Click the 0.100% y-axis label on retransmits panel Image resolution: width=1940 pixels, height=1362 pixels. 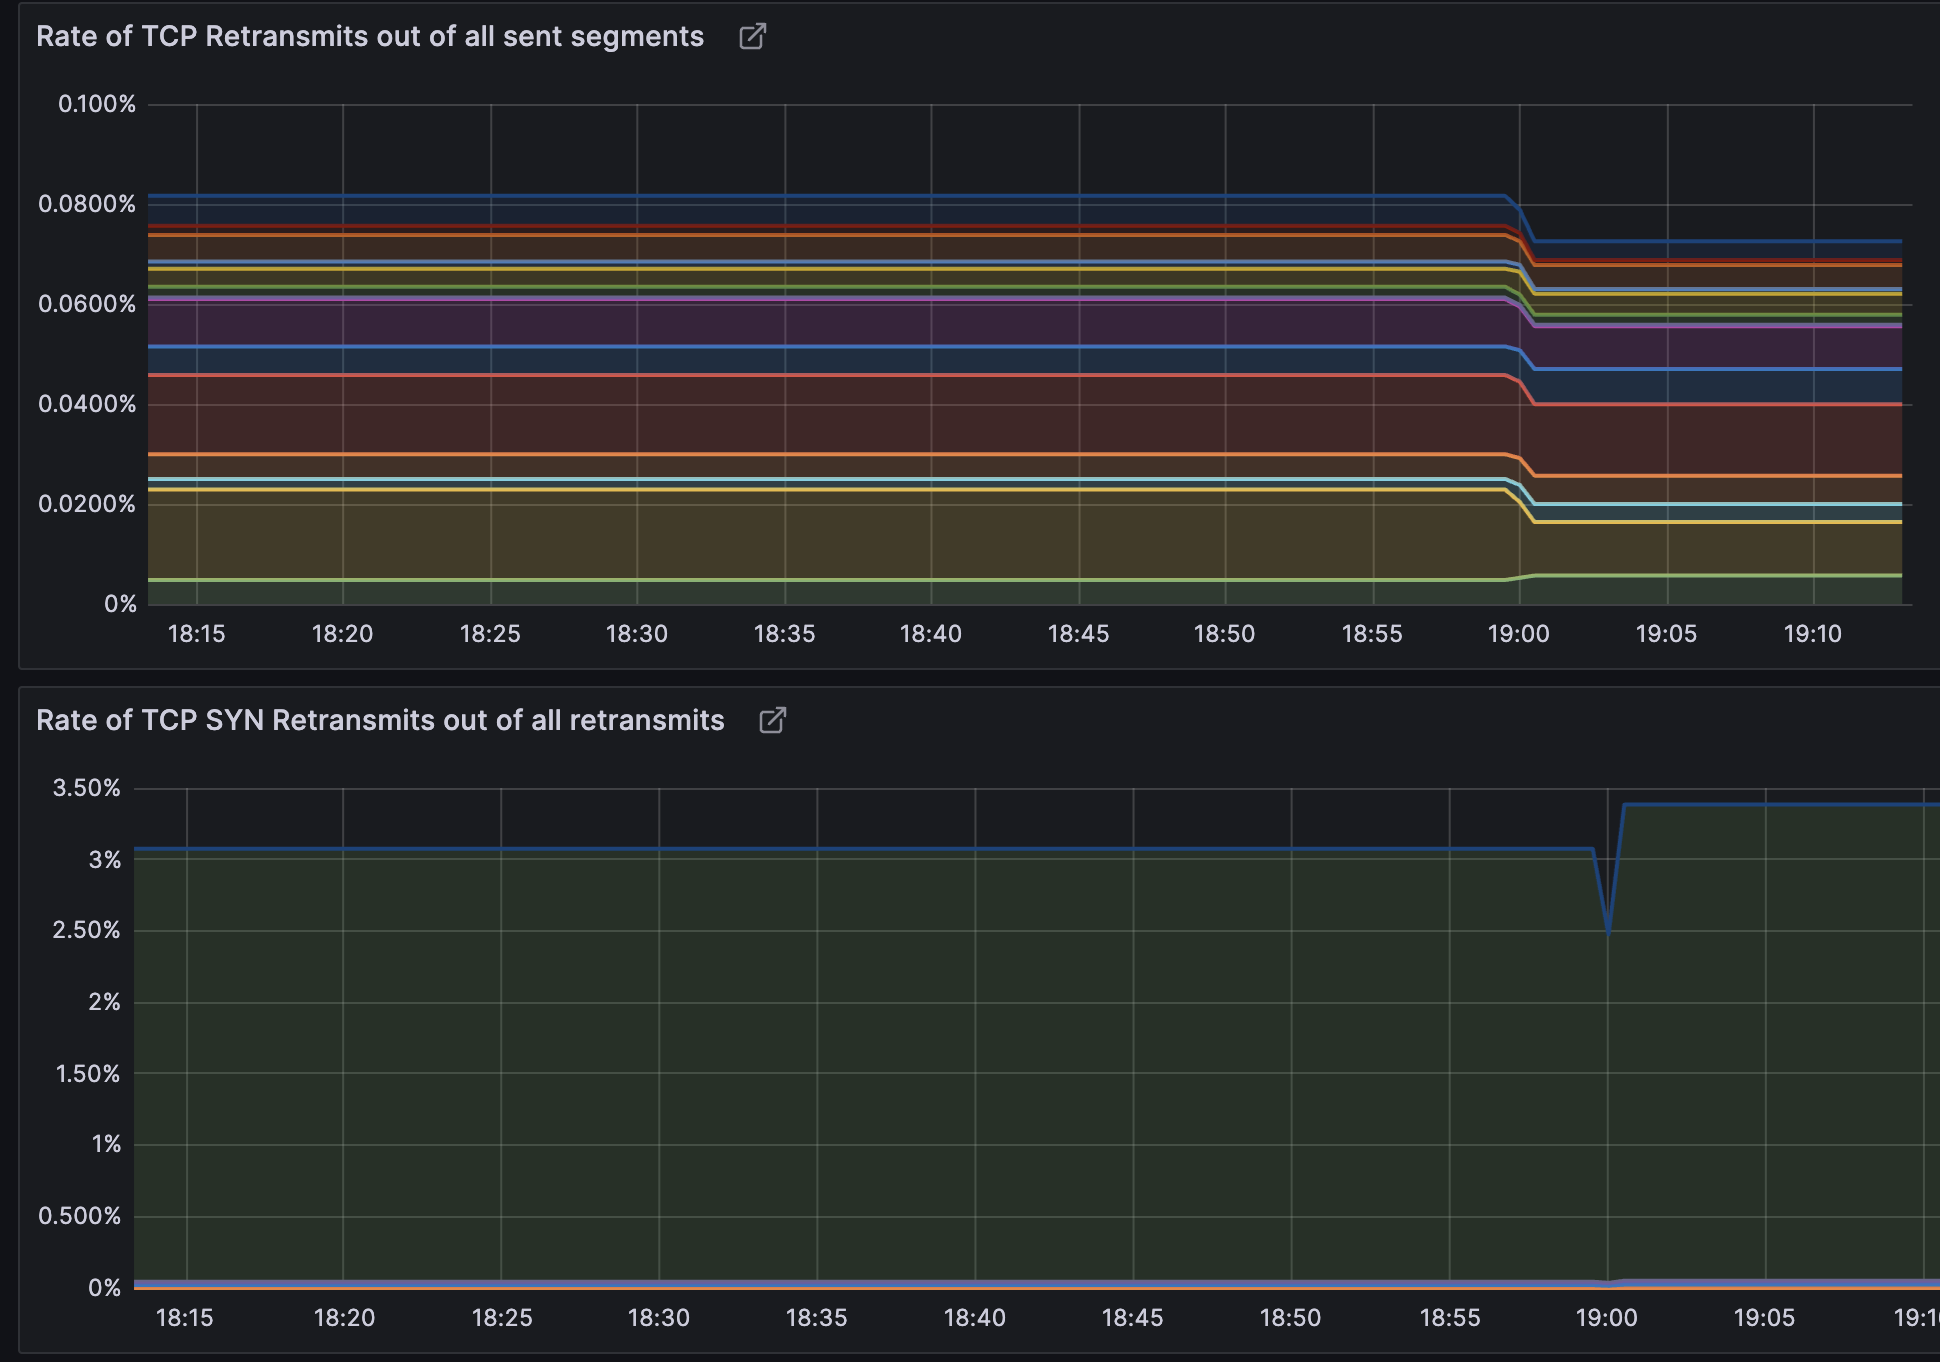97,103
